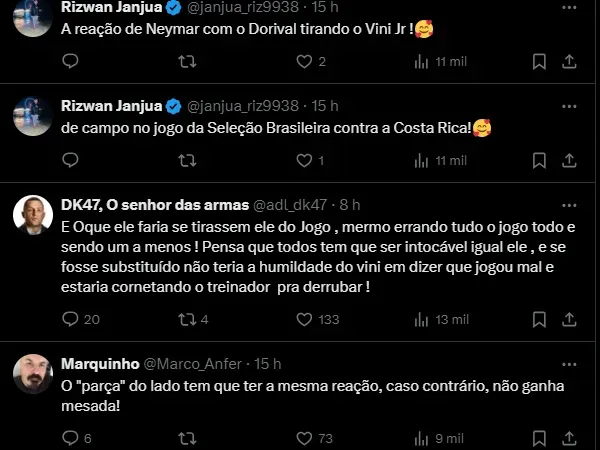The width and height of the screenshot is (600, 450).
Task: Open more options on DK47's tweet
Action: [570, 203]
